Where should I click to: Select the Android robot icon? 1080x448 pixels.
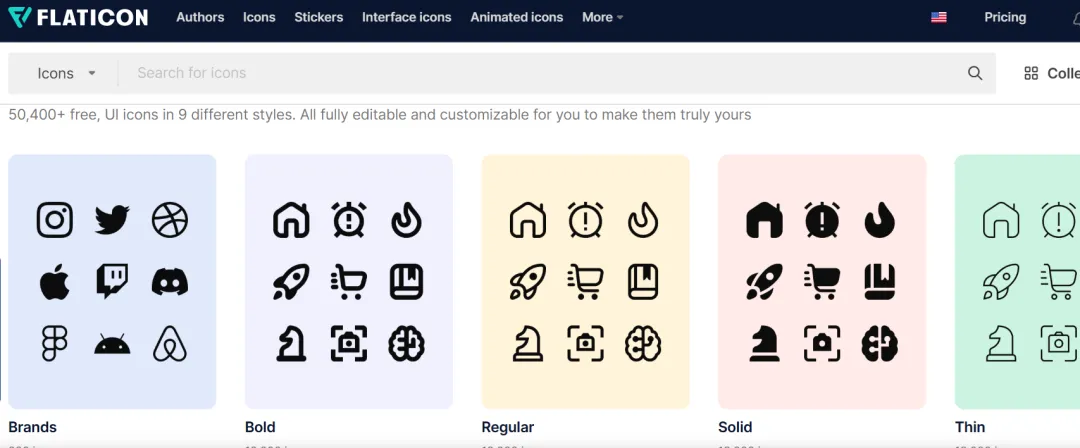(112, 344)
